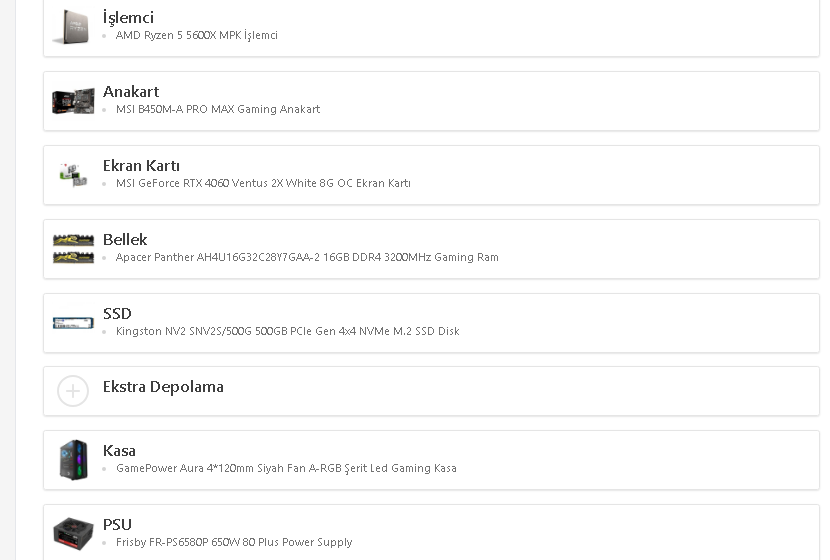Viewport: 830px width, 560px height.
Task: Click the Frisby power supply image
Action: 73,533
